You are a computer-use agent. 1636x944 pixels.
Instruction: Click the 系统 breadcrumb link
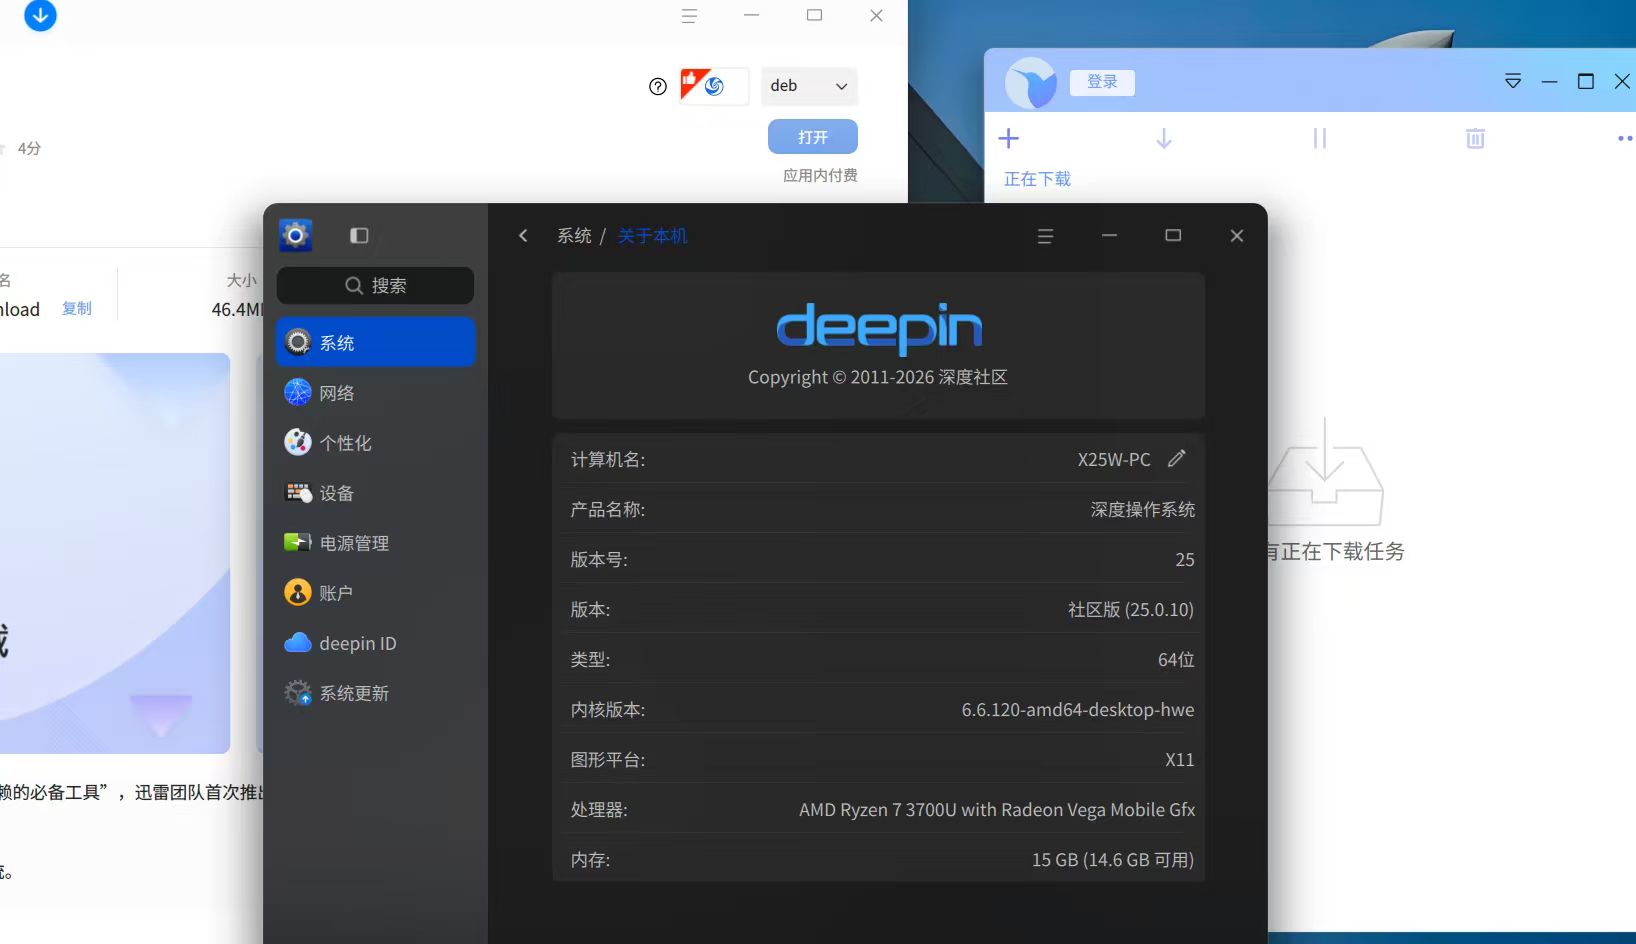(x=574, y=236)
